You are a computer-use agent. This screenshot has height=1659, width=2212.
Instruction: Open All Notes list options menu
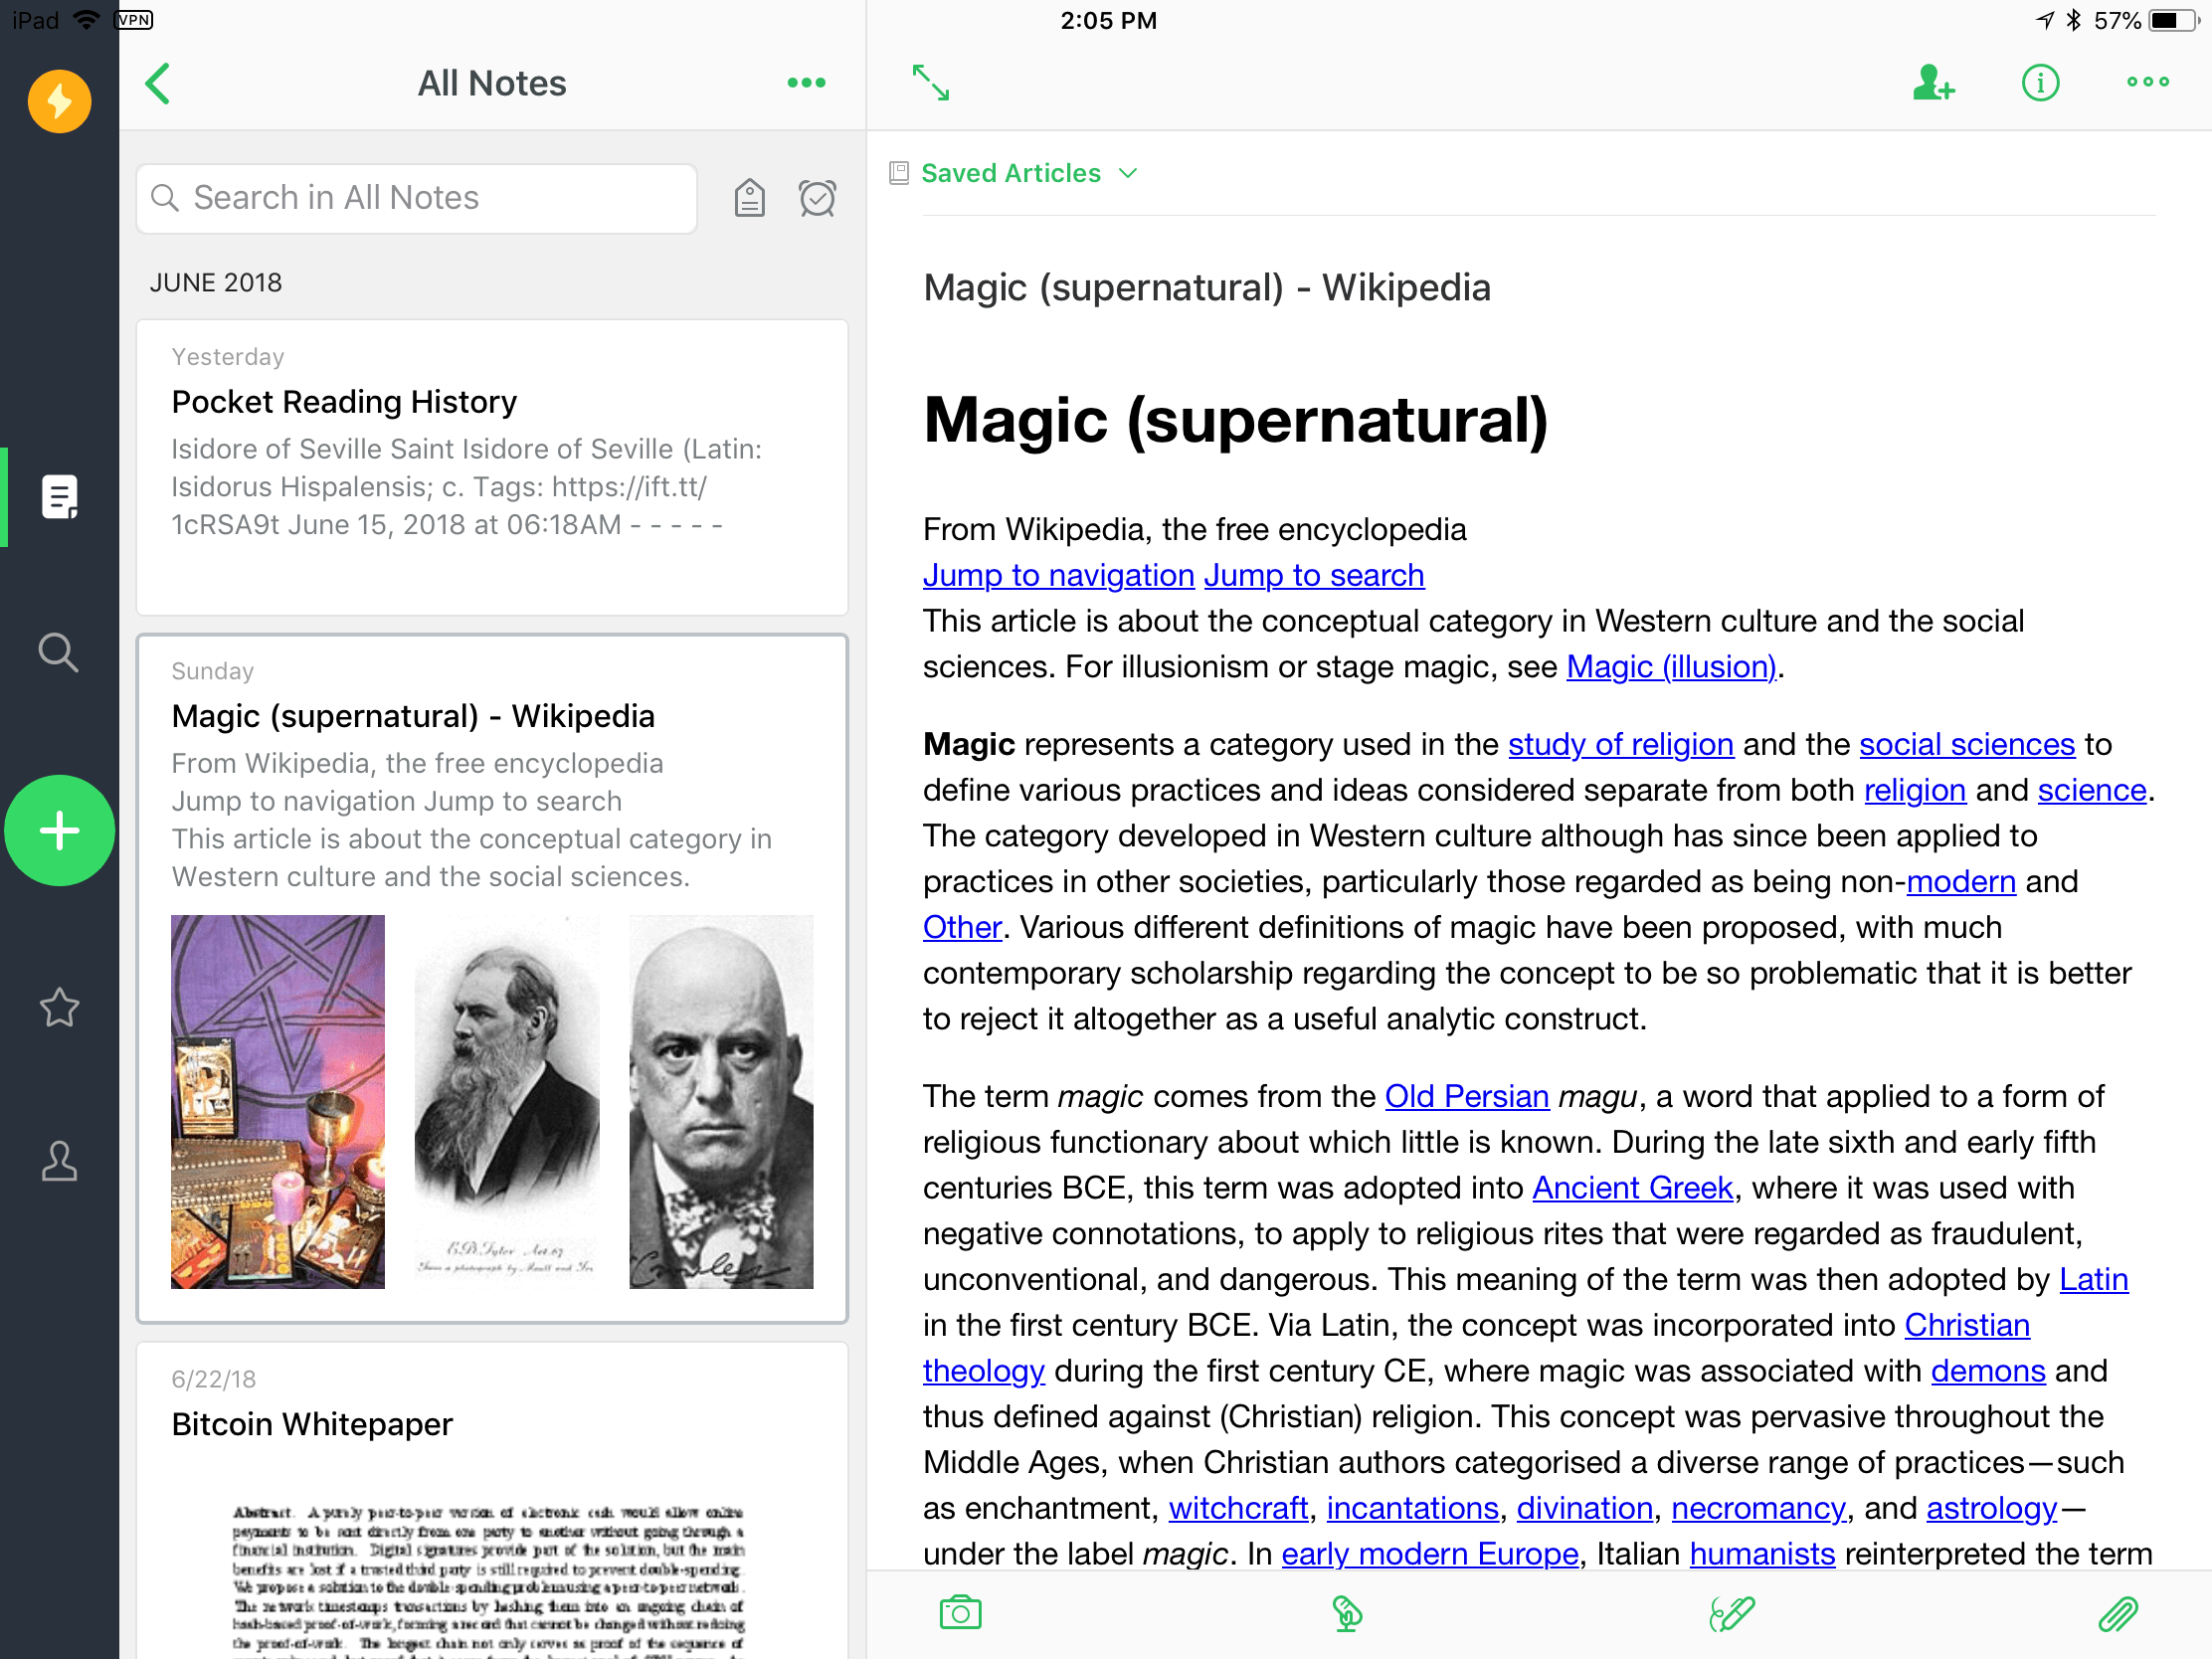pos(806,83)
